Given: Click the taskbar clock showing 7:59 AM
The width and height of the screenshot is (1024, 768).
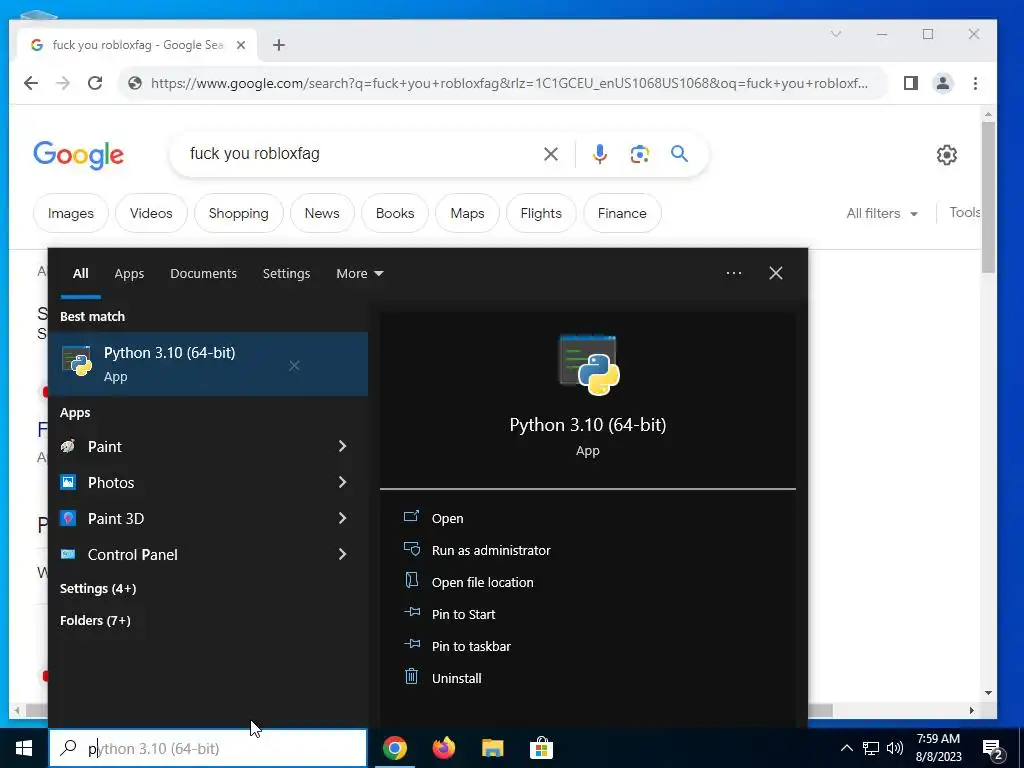Looking at the screenshot, I should [938, 748].
